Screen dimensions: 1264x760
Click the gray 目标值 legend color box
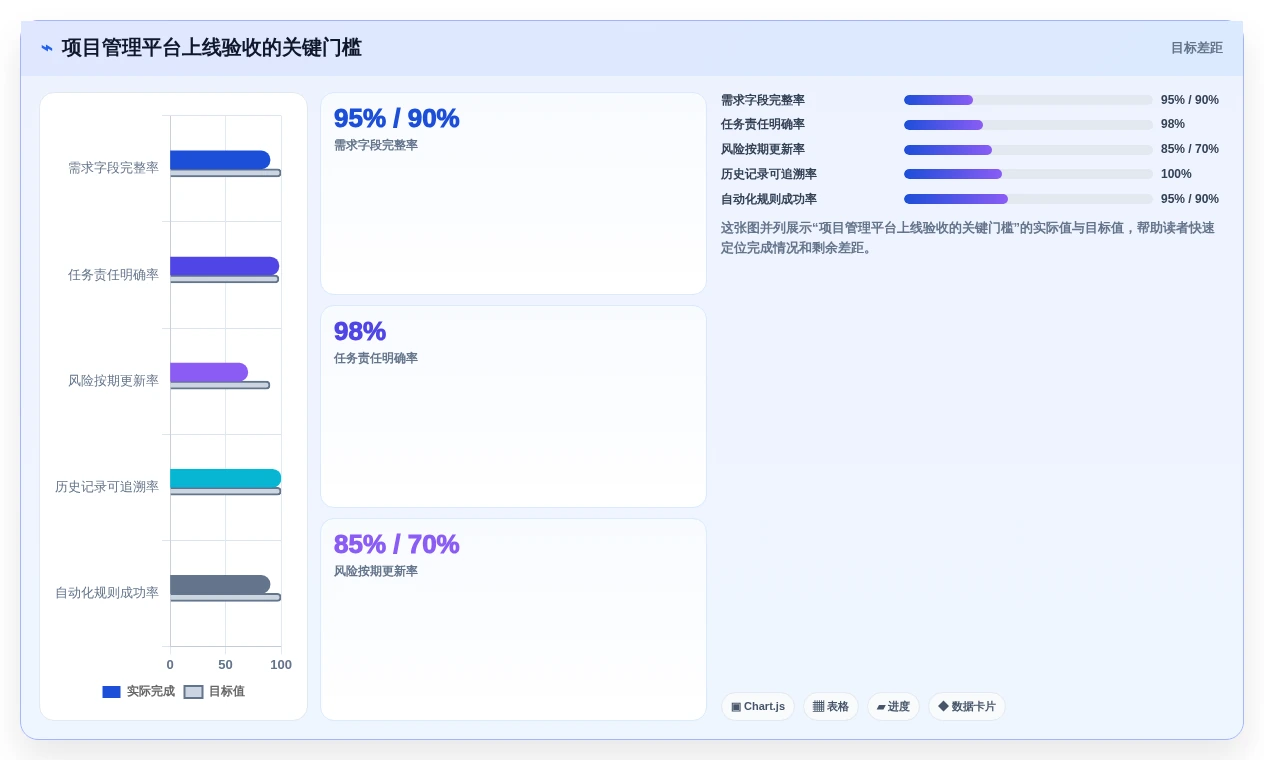tap(194, 692)
